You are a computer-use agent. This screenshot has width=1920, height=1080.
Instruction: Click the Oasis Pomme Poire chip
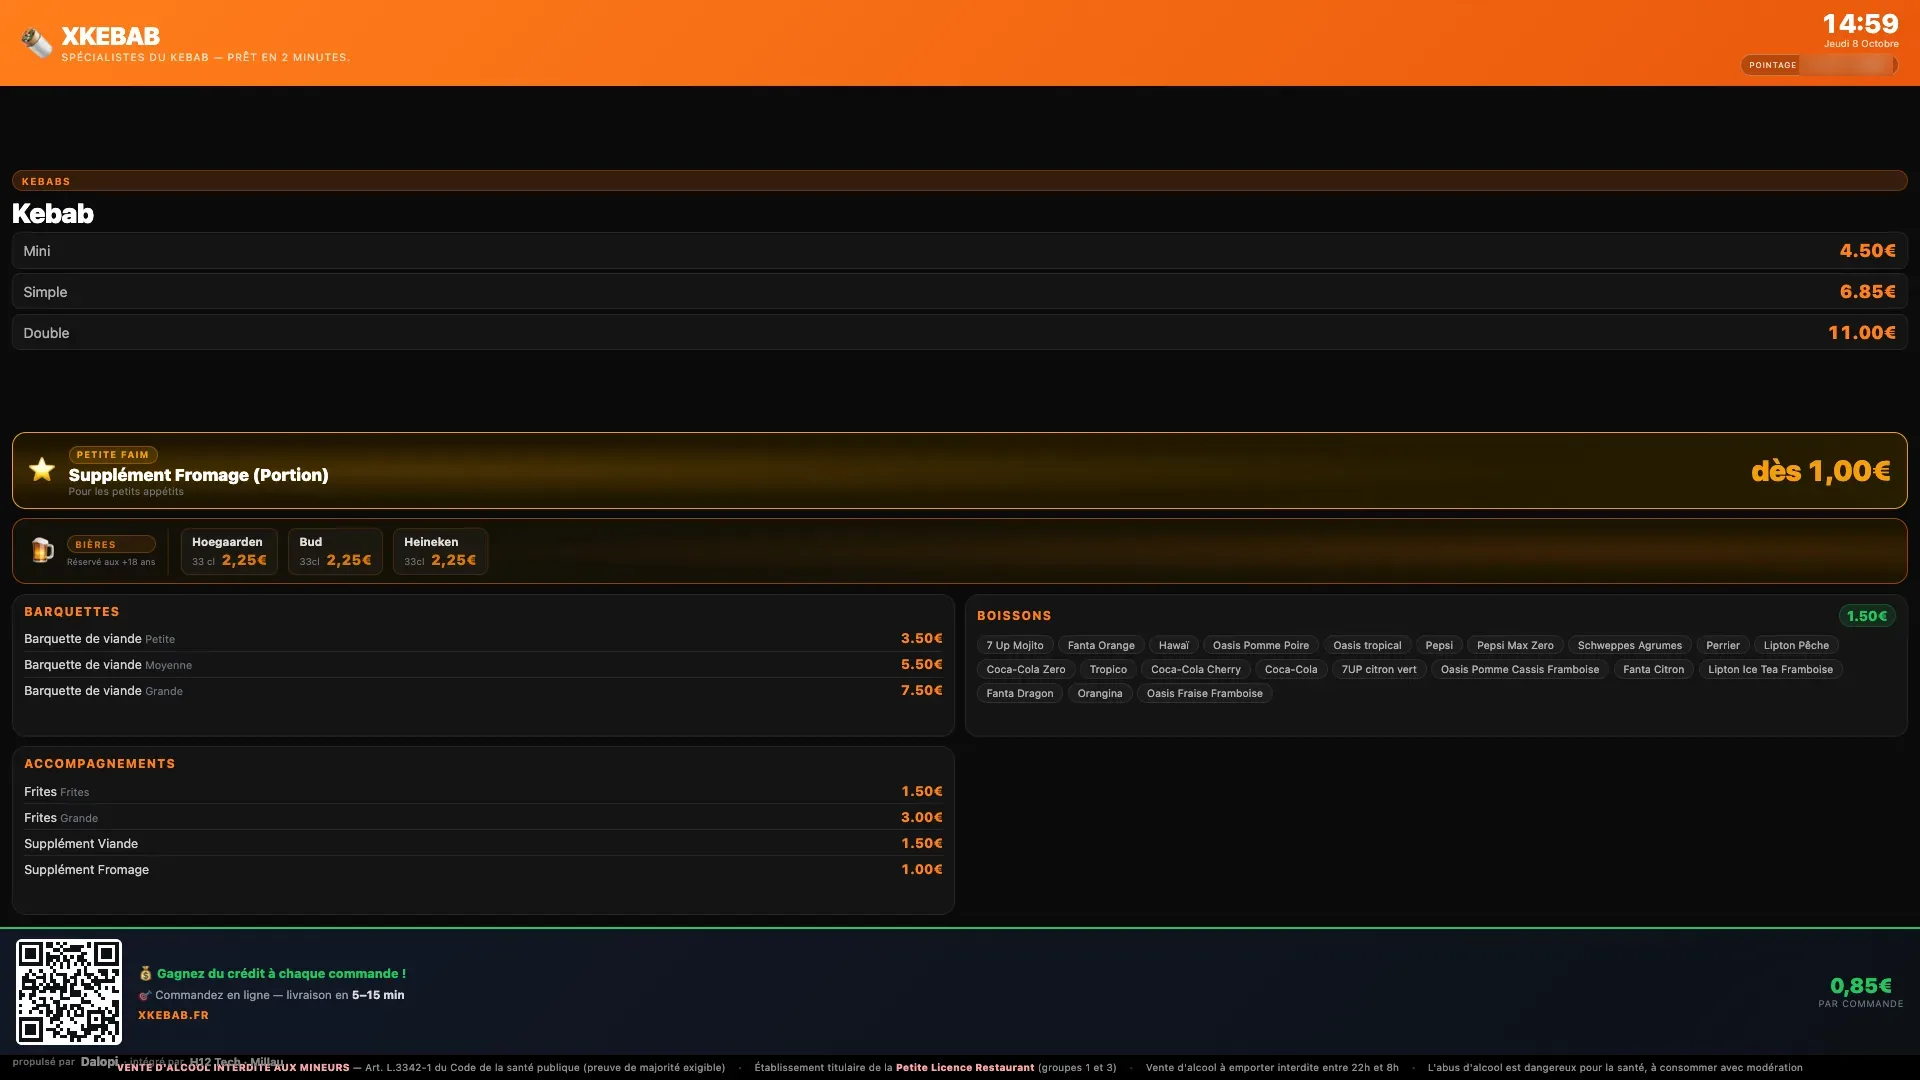pos(1261,645)
